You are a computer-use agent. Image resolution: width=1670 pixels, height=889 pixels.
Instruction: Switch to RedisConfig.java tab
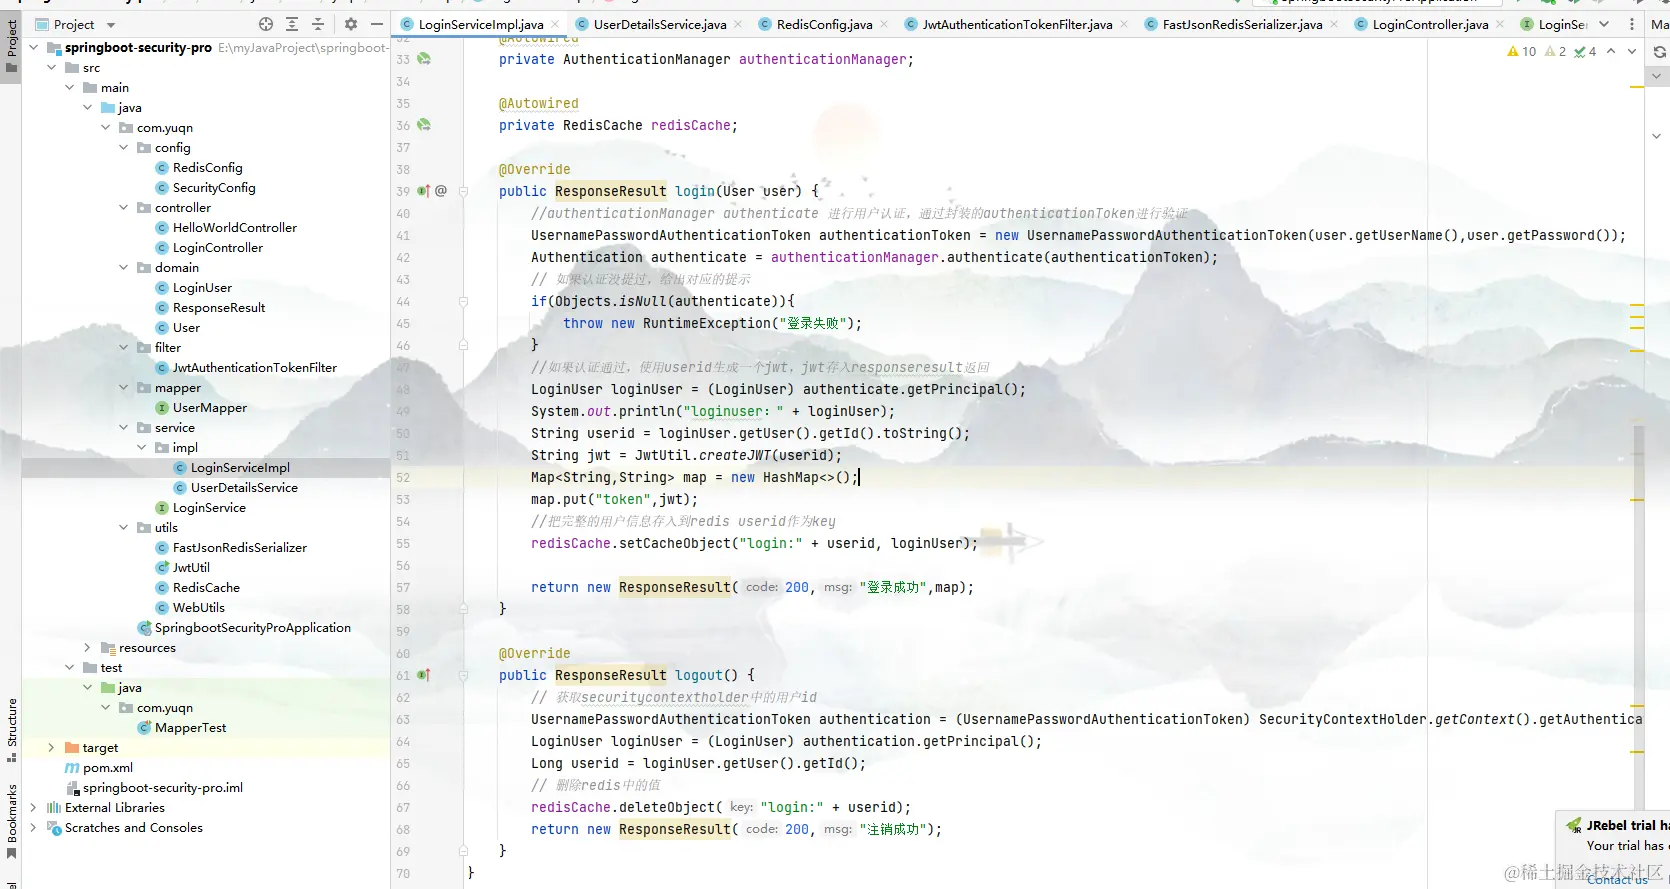(824, 24)
